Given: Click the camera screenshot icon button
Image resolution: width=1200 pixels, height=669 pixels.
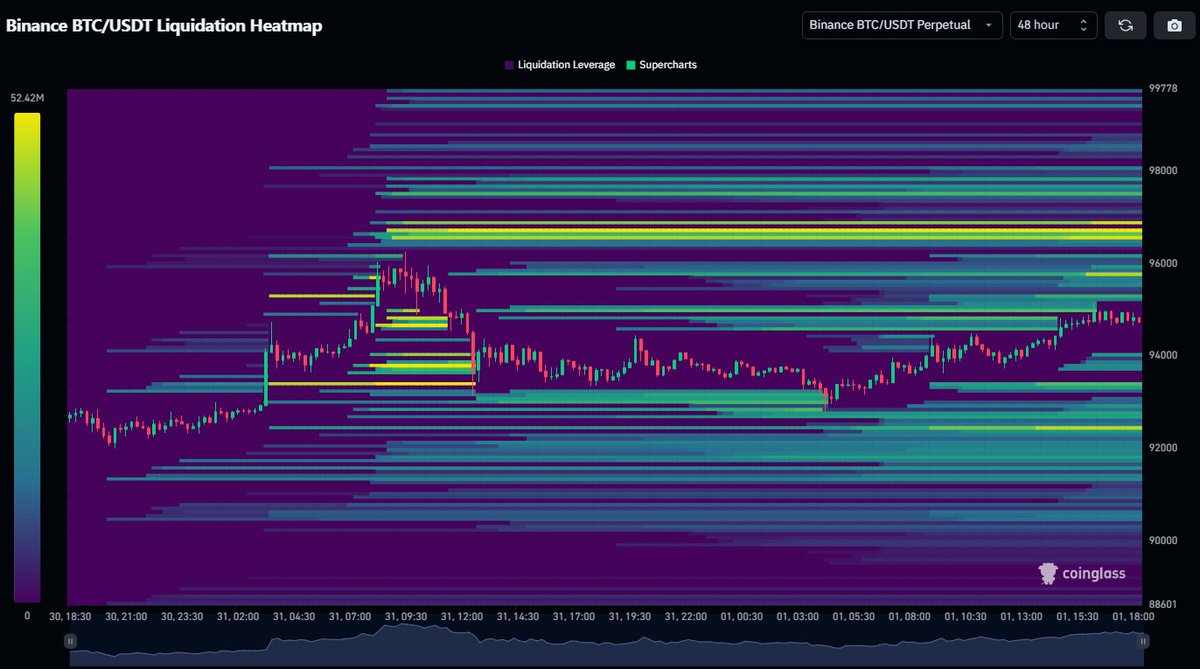Looking at the screenshot, I should (1174, 25).
